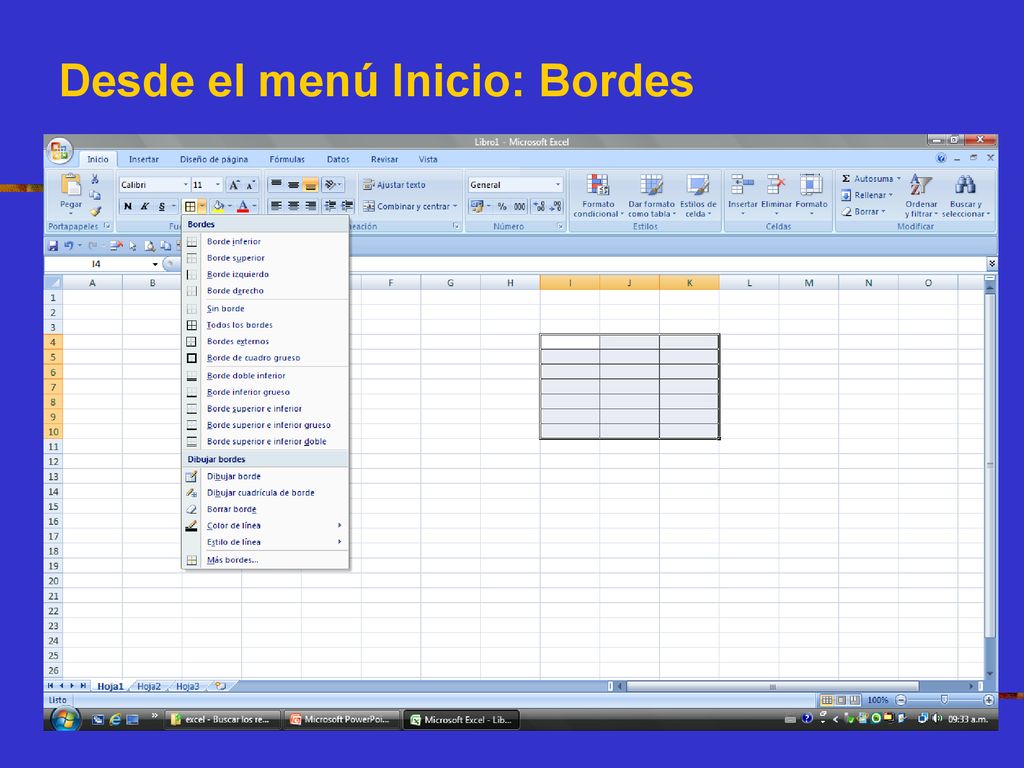The height and width of the screenshot is (768, 1024).
Task: Click the Formato condicional icon
Action: coord(598,185)
